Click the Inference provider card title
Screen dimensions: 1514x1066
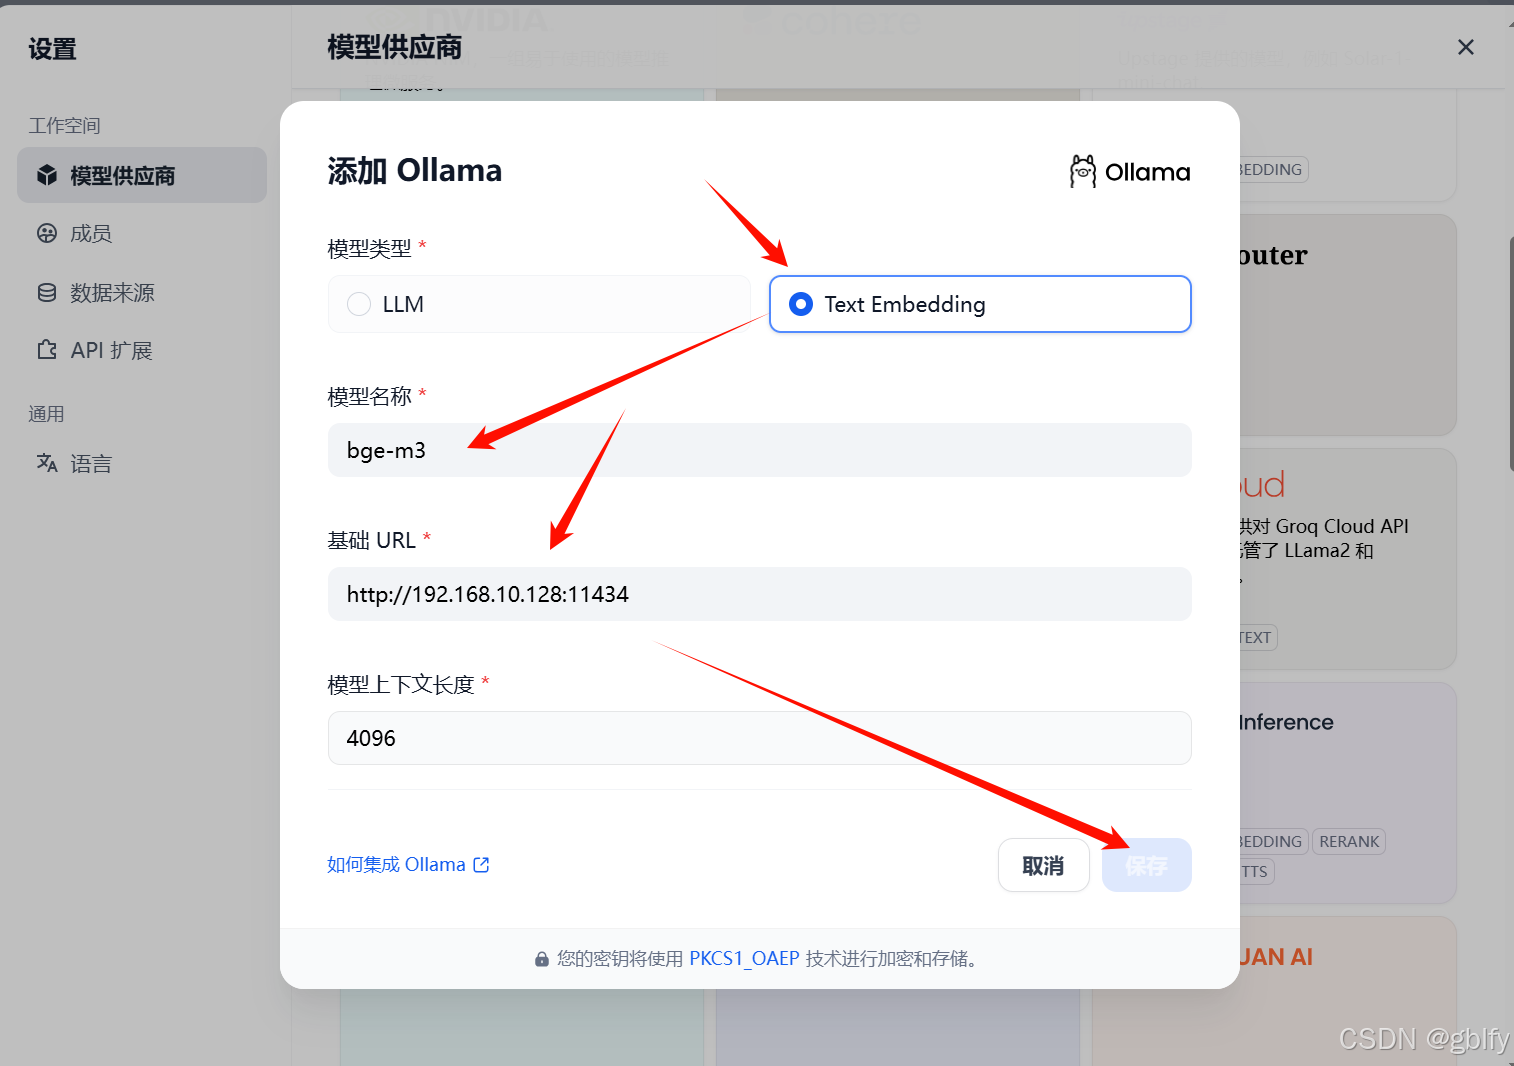click(x=1286, y=722)
